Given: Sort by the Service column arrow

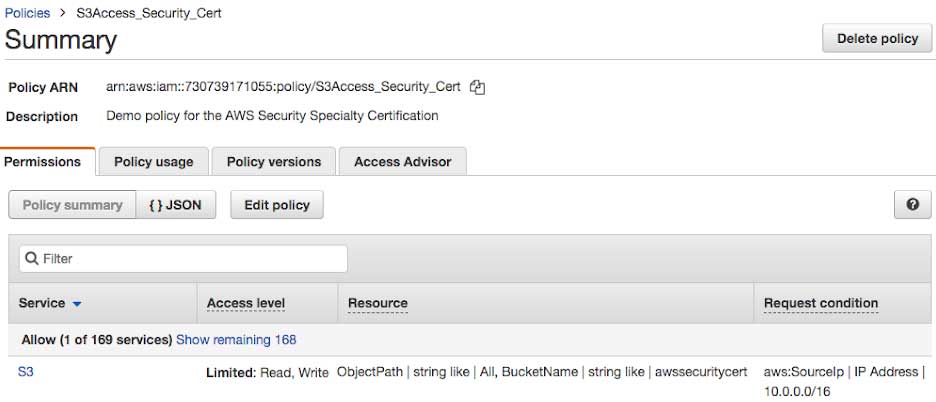Looking at the screenshot, I should (77, 304).
